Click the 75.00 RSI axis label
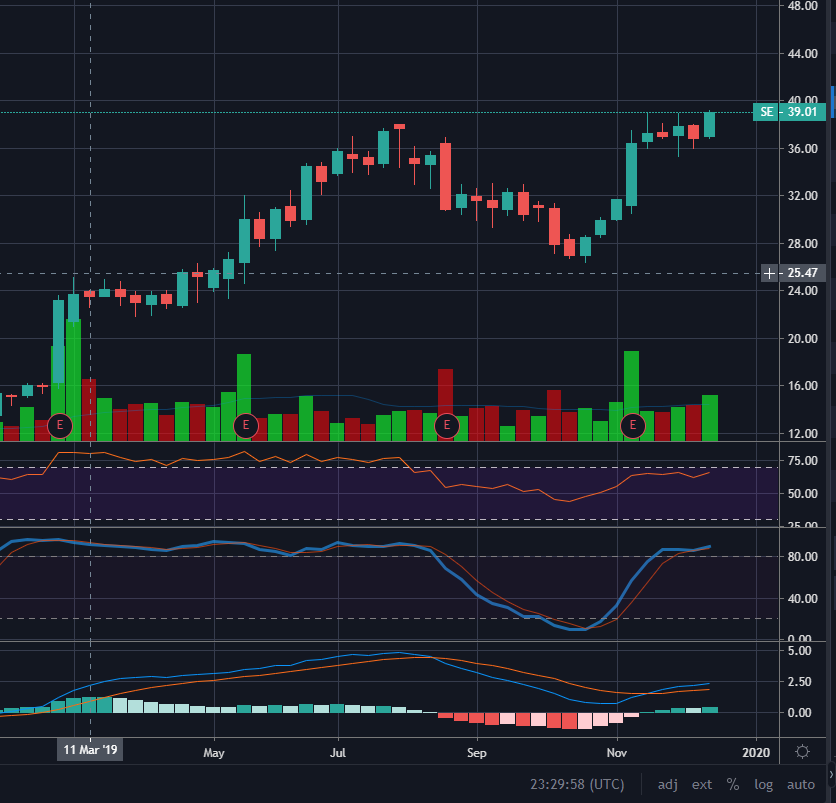This screenshot has height=803, width=836. pos(802,461)
